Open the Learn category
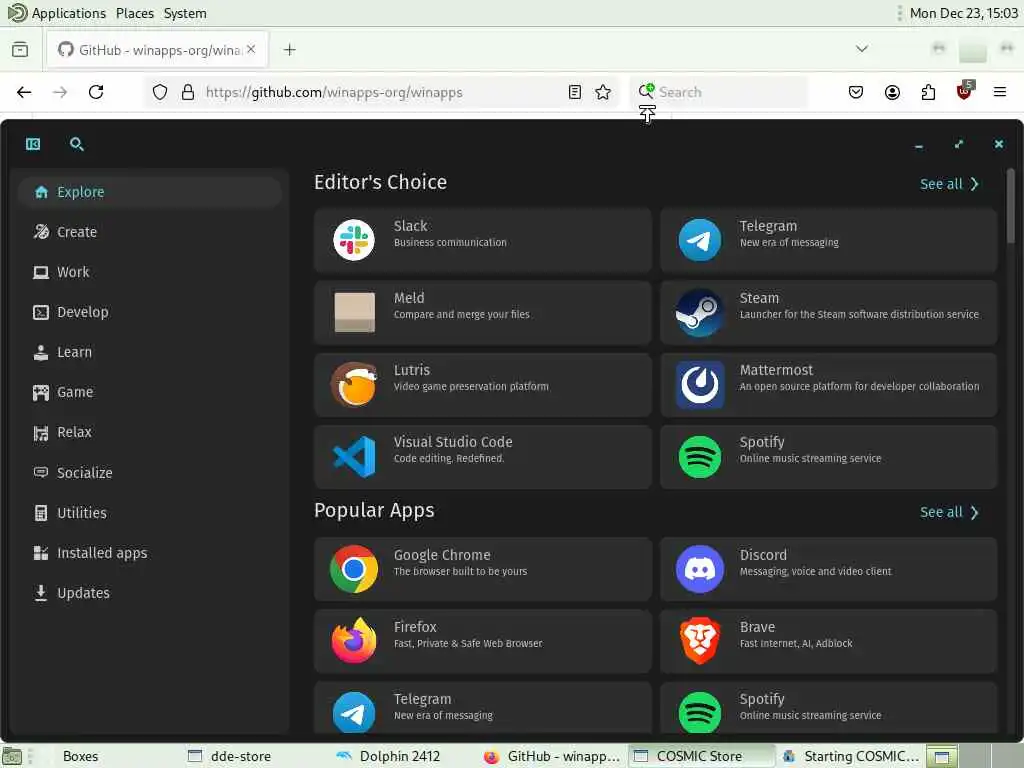Viewport: 1024px width, 768px height. point(150,352)
